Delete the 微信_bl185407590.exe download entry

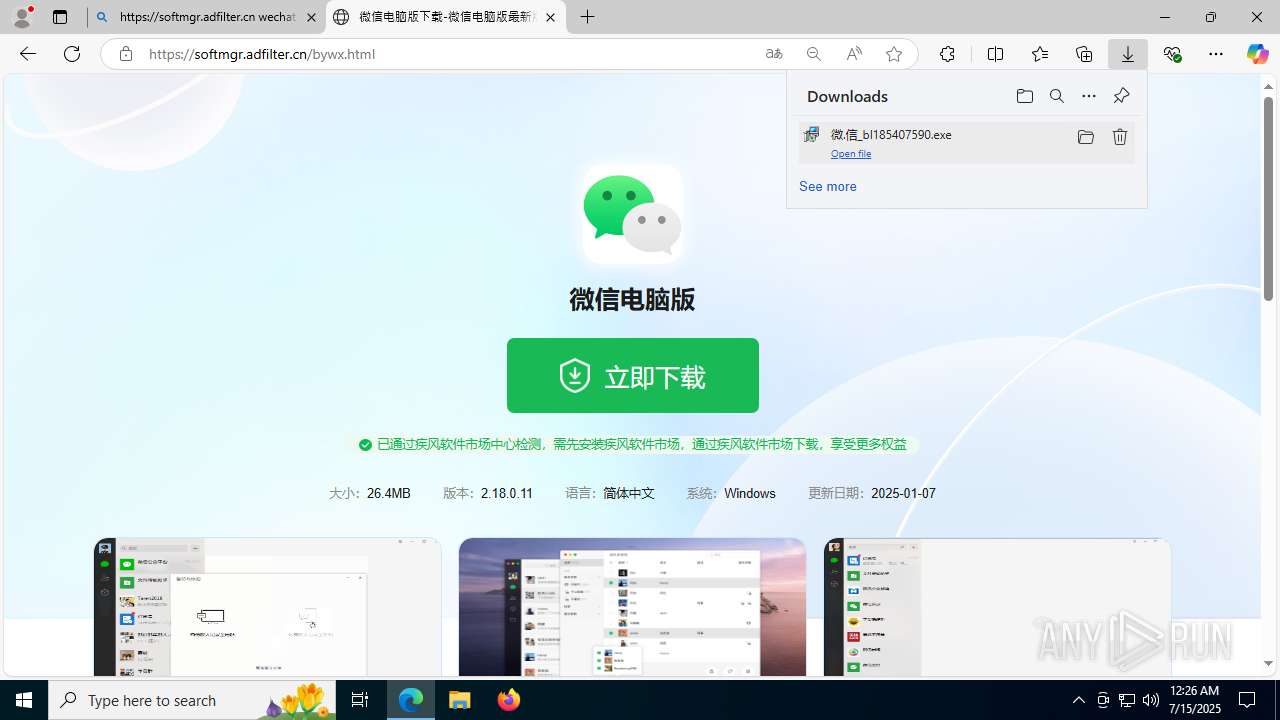click(1120, 137)
